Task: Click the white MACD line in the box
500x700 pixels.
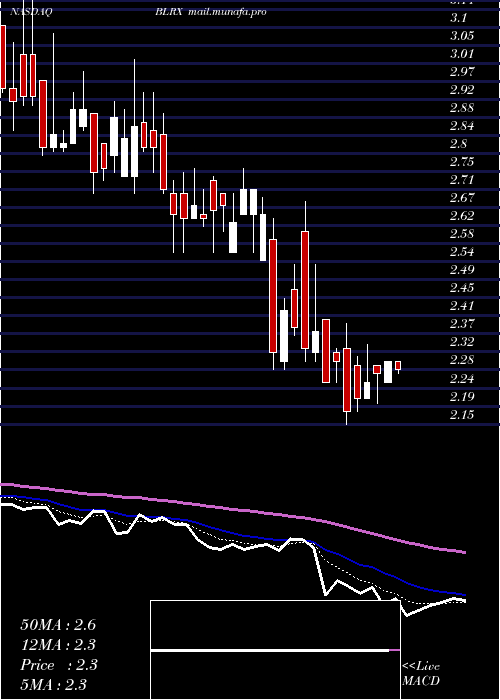Action: pyautogui.click(x=270, y=650)
